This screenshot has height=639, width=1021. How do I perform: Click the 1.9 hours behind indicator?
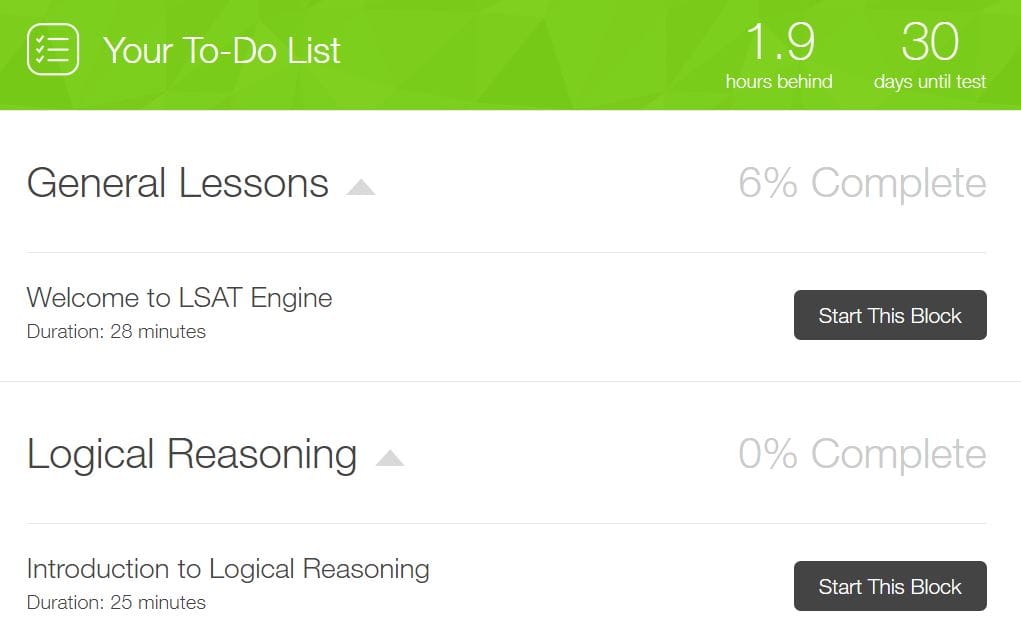pyautogui.click(x=780, y=55)
